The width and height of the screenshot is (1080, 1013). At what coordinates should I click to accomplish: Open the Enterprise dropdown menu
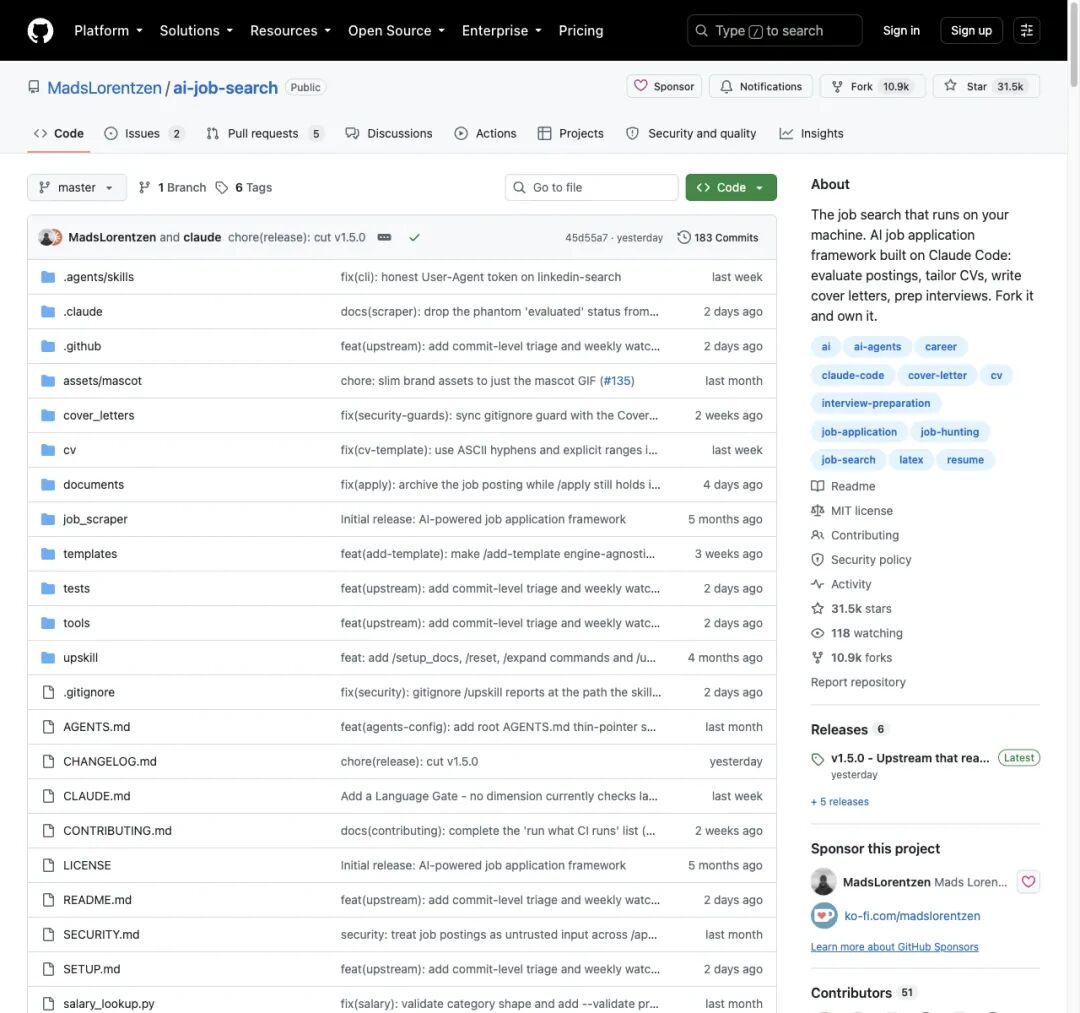pyautogui.click(x=502, y=31)
